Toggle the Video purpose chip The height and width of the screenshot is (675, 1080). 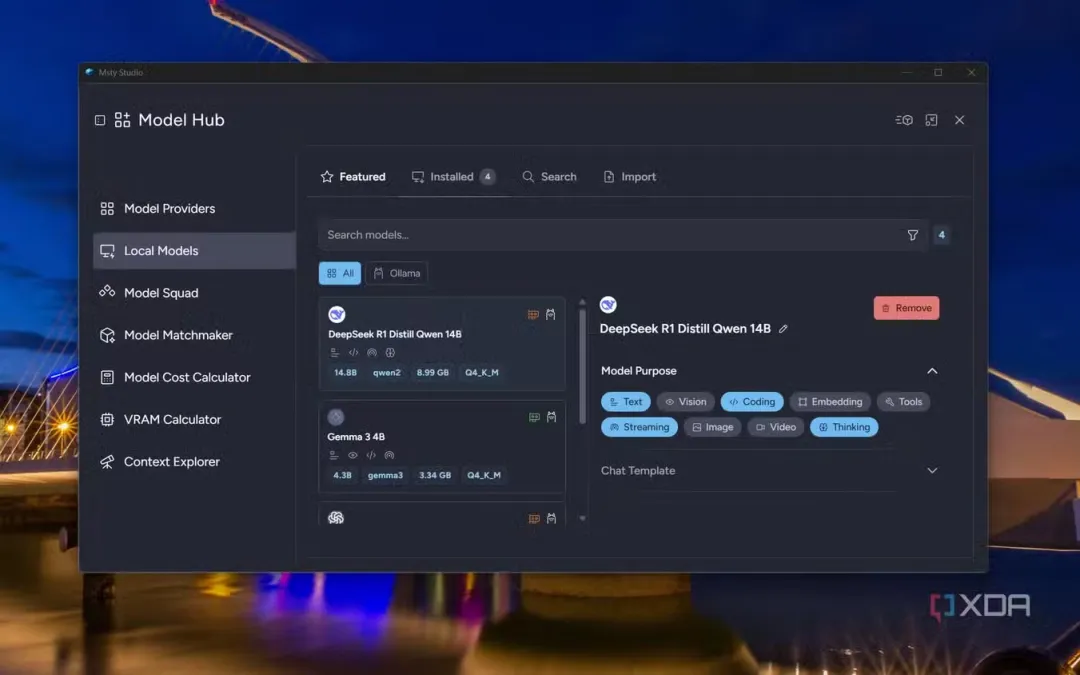[776, 427]
